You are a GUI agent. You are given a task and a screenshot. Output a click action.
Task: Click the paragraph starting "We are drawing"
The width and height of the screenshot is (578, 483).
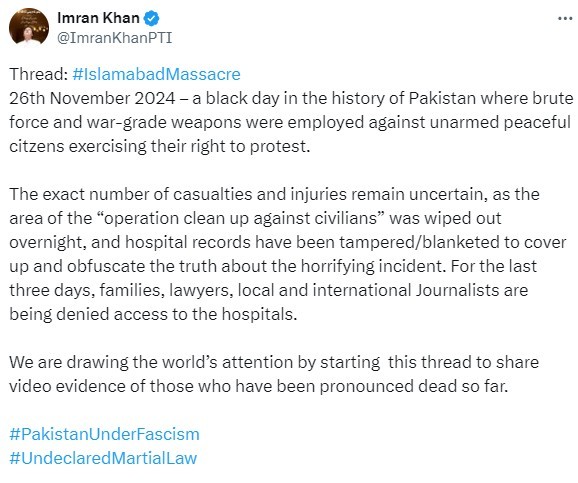pos(274,374)
